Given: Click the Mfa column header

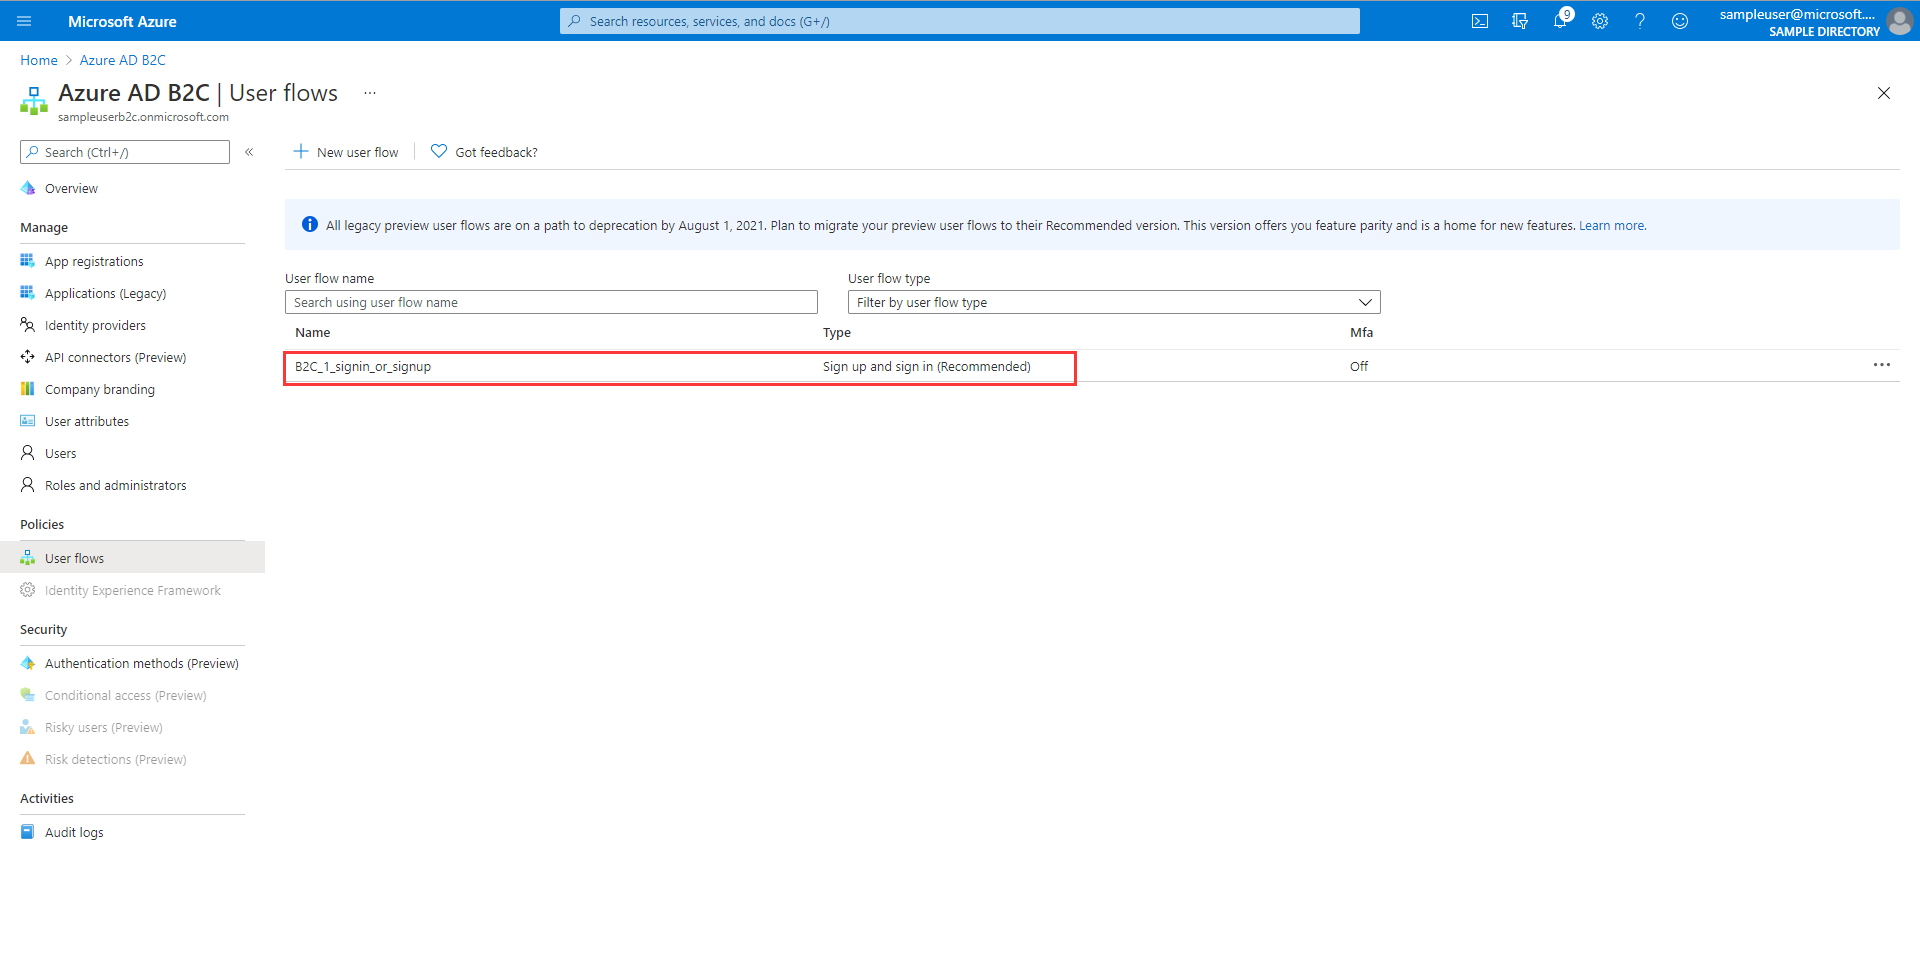Looking at the screenshot, I should pos(1361,332).
